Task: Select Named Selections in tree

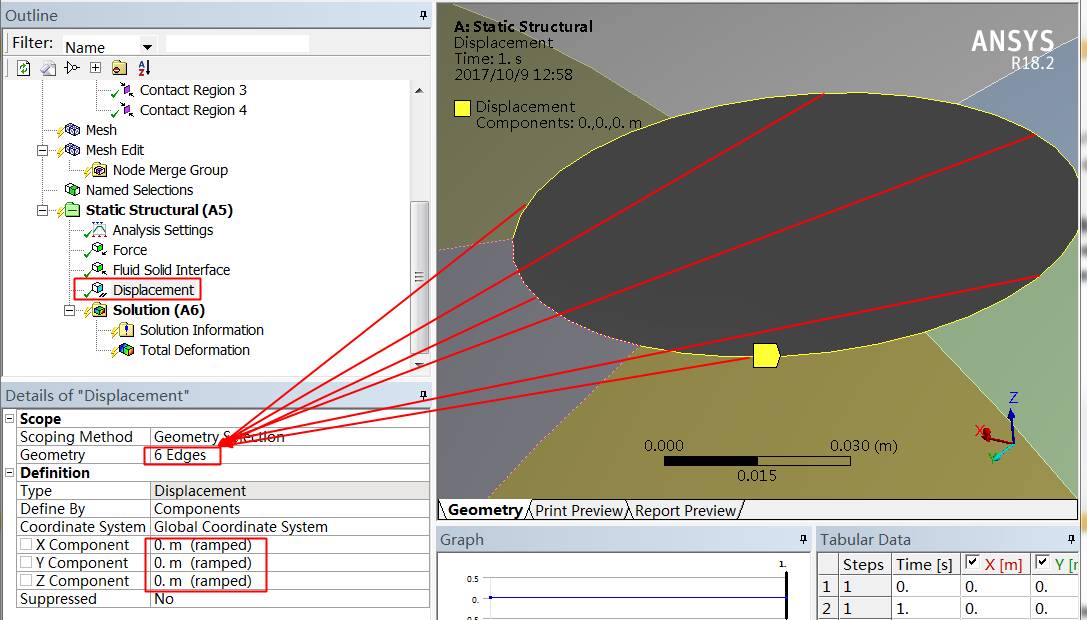Action: (139, 190)
